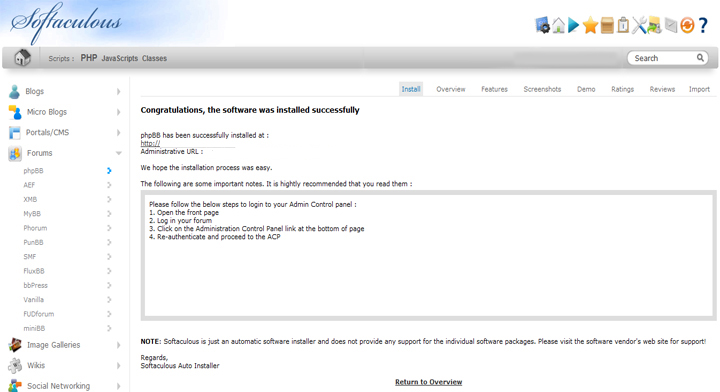Click the magnifier icon in search box
Image resolution: width=720 pixels, height=392 pixels.
(x=700, y=58)
